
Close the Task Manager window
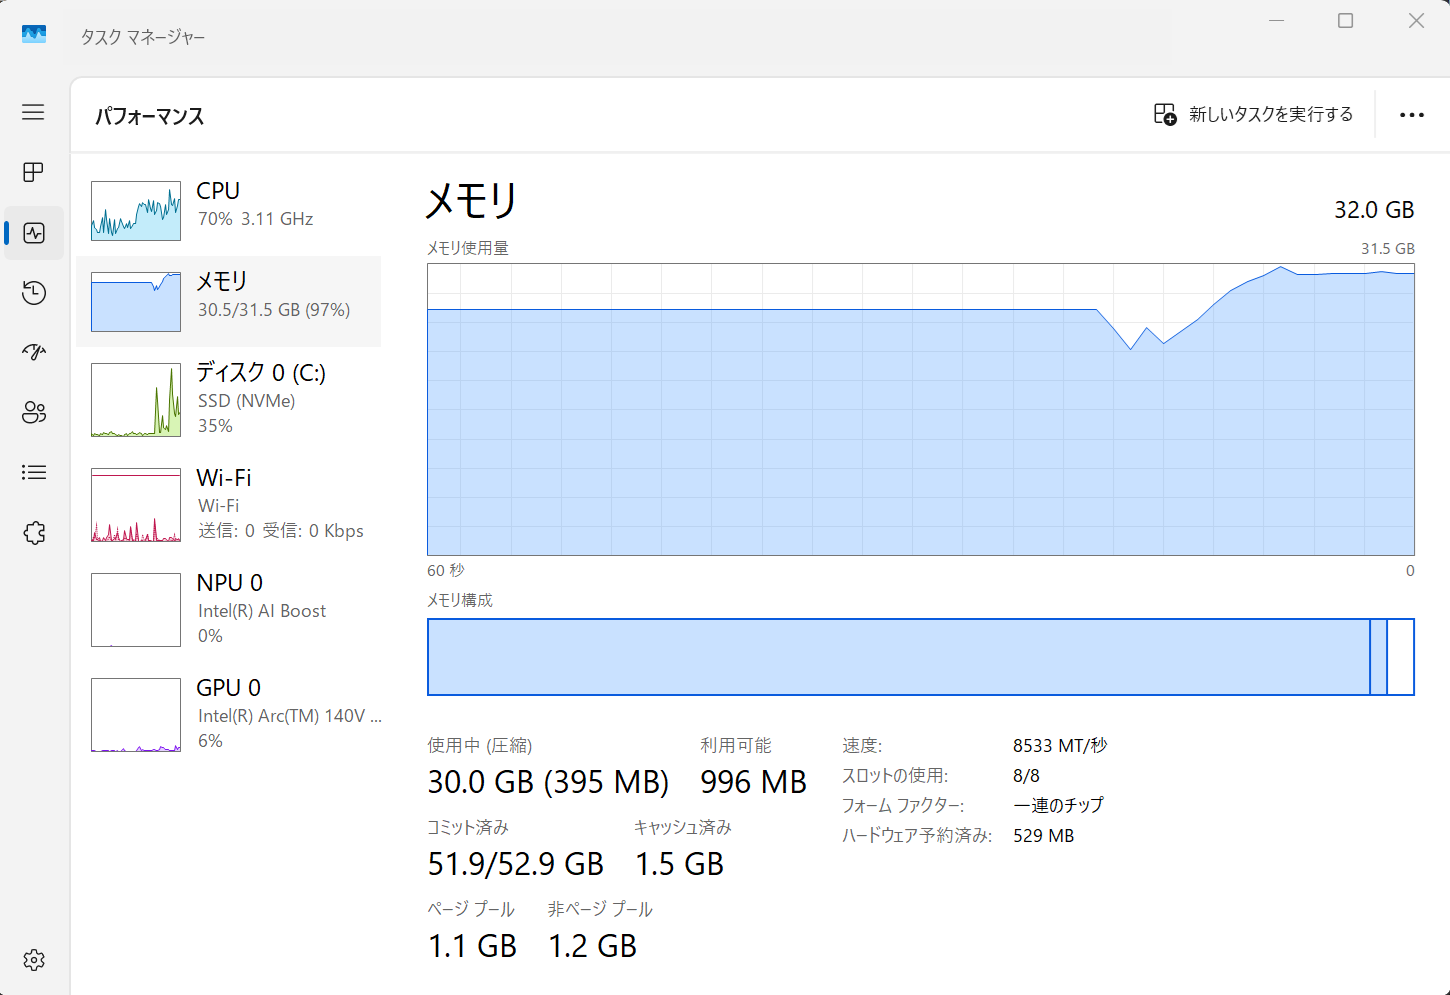[x=1416, y=21]
